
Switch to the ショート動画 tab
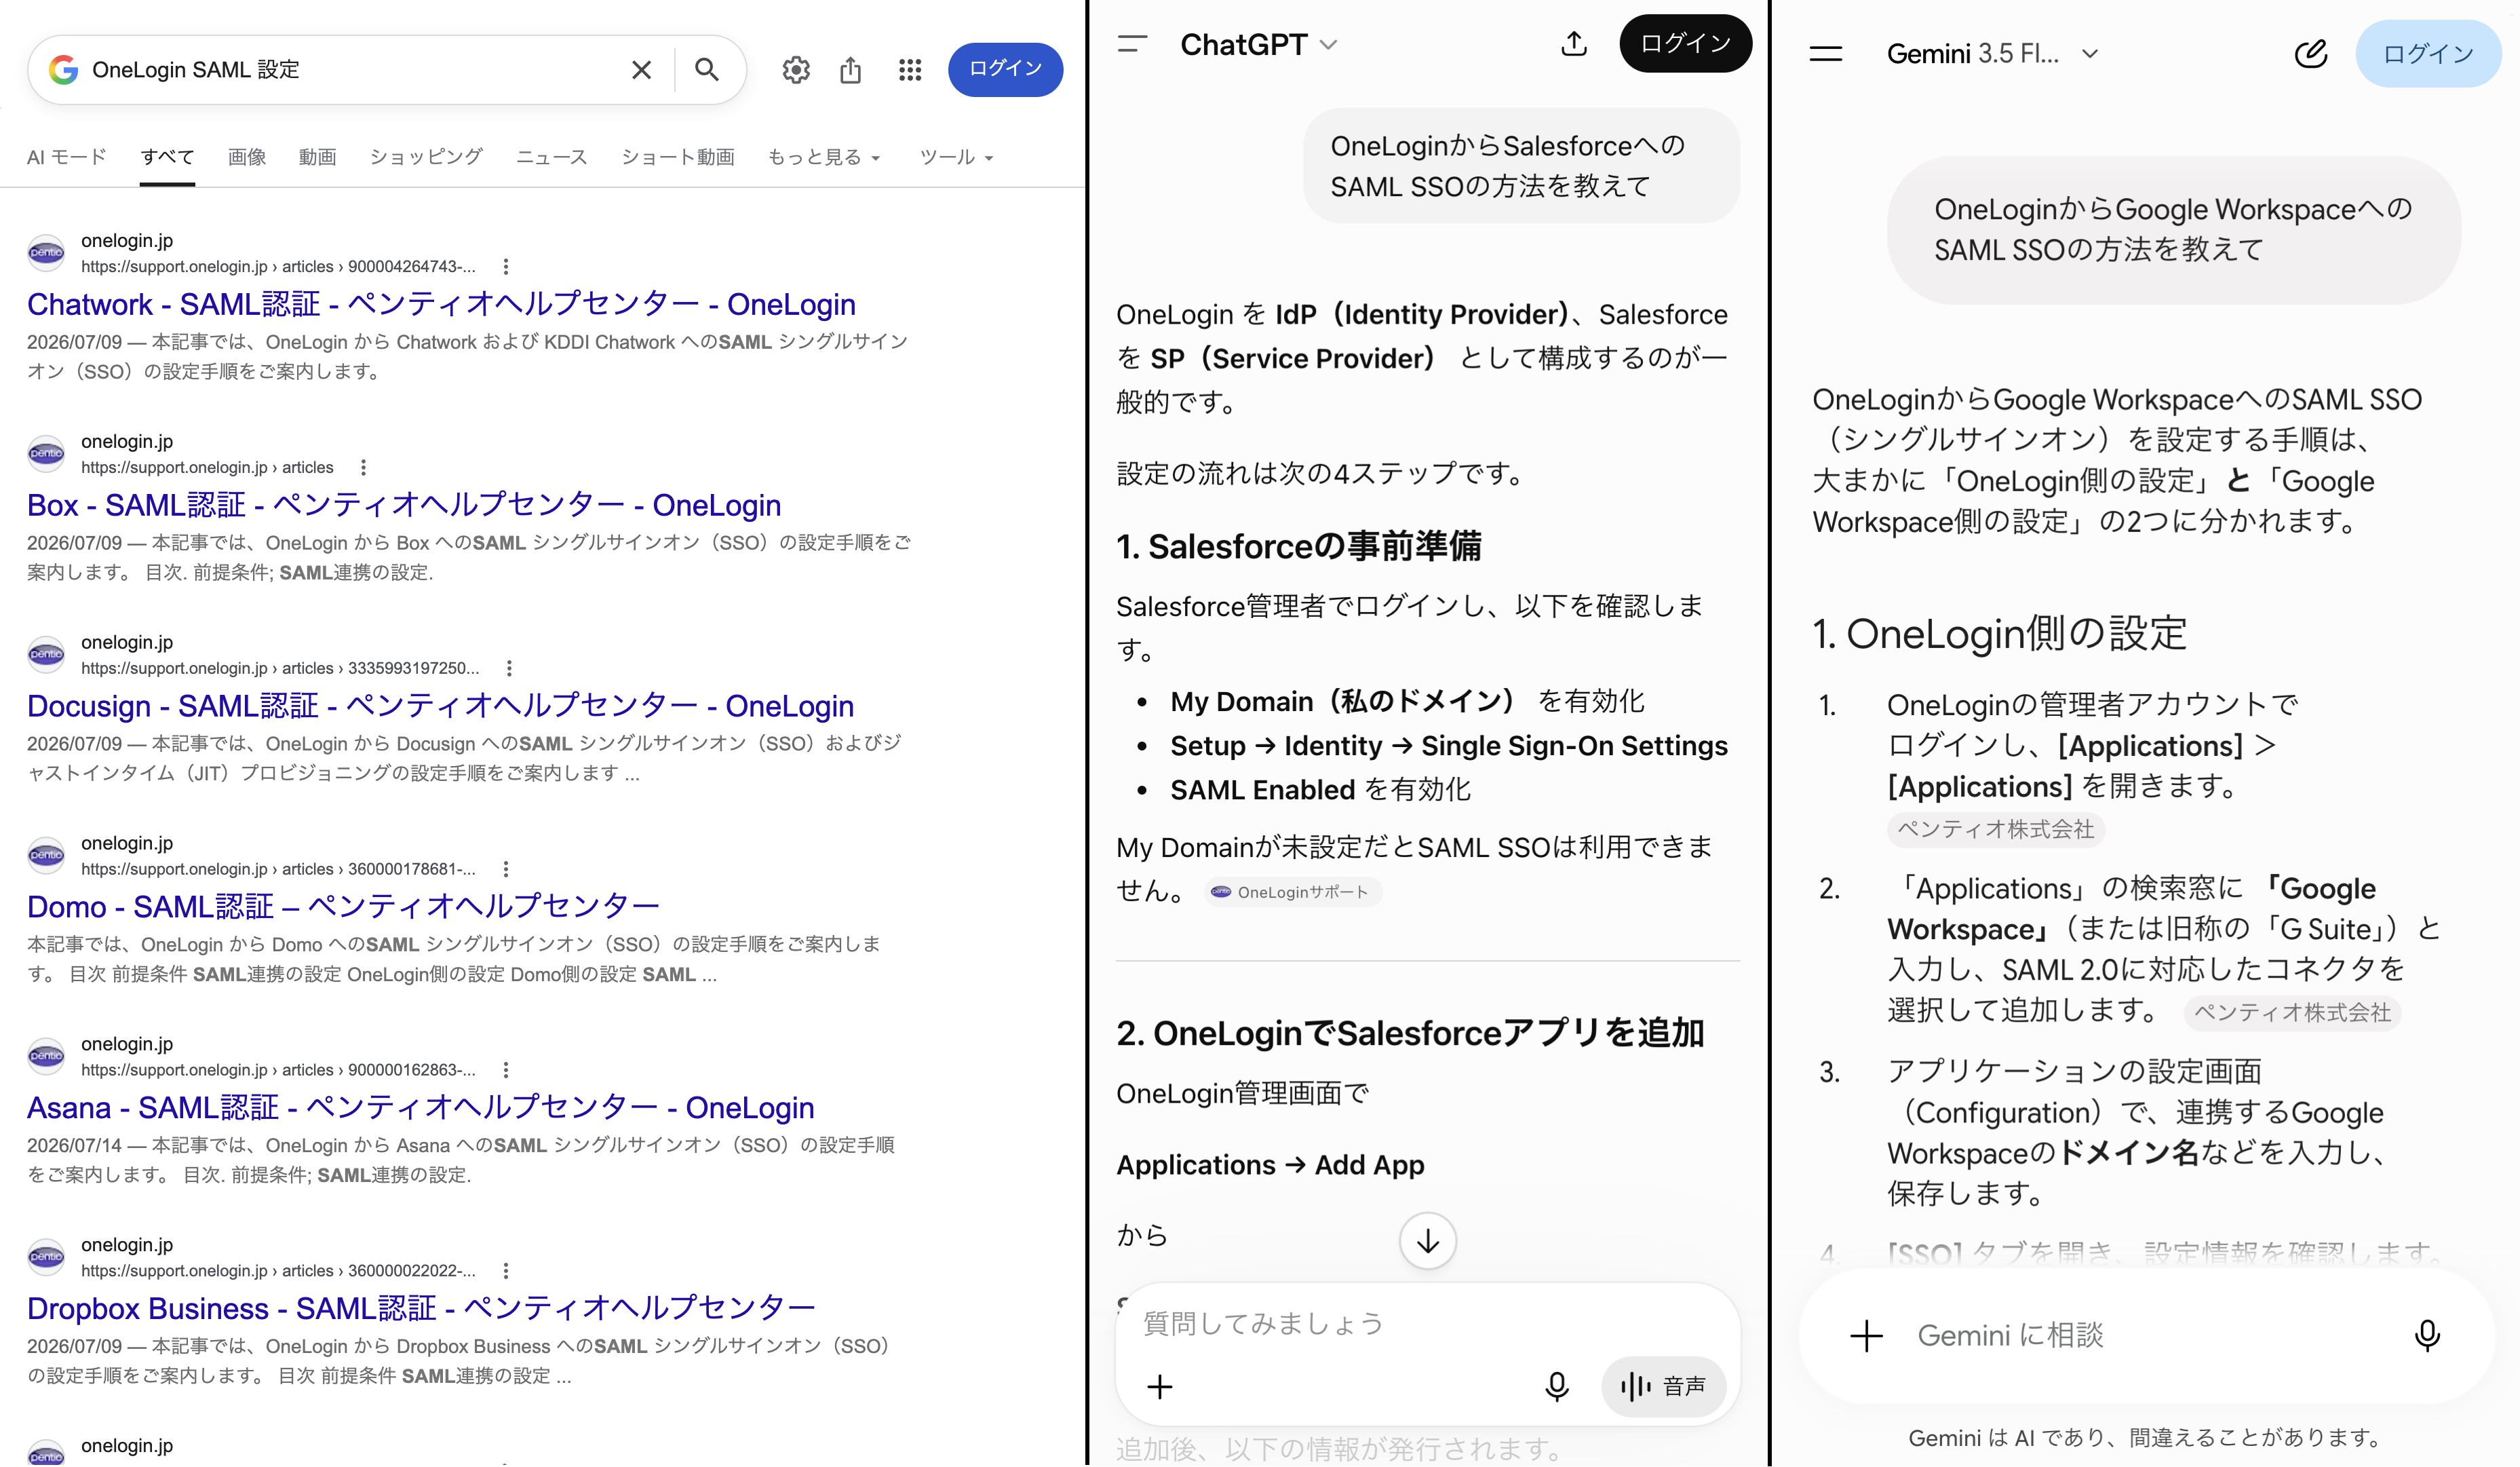pyautogui.click(x=678, y=157)
